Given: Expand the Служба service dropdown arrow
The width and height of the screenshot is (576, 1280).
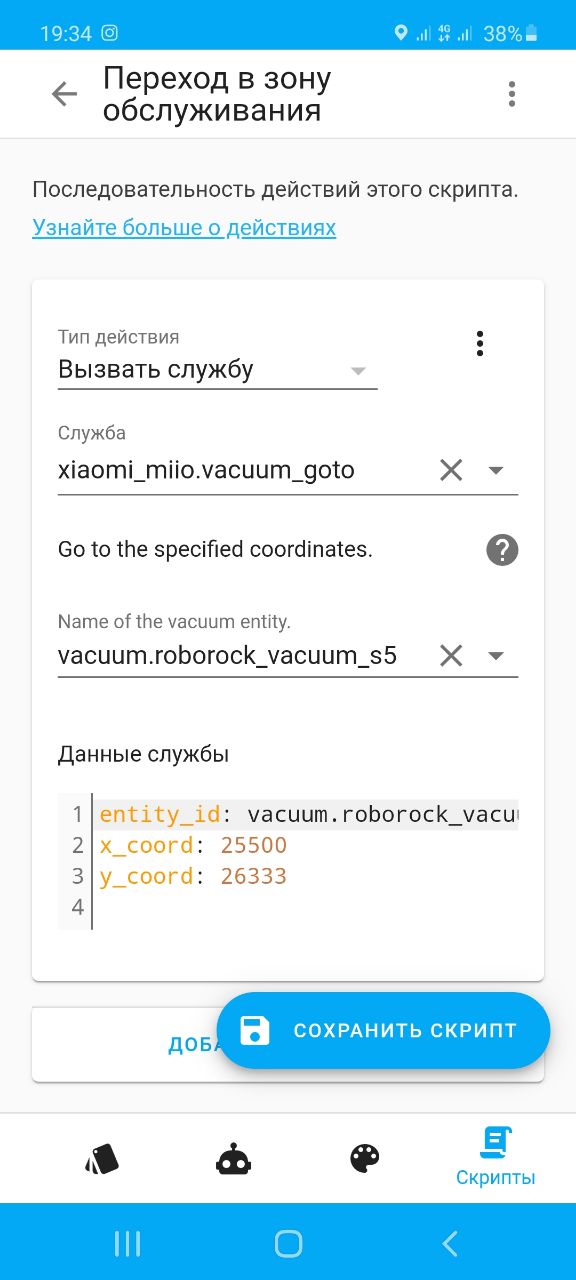Looking at the screenshot, I should pos(496,470).
